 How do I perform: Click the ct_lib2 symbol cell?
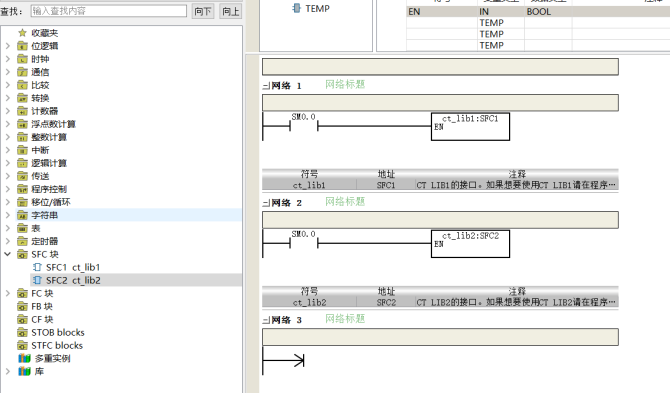(x=309, y=302)
